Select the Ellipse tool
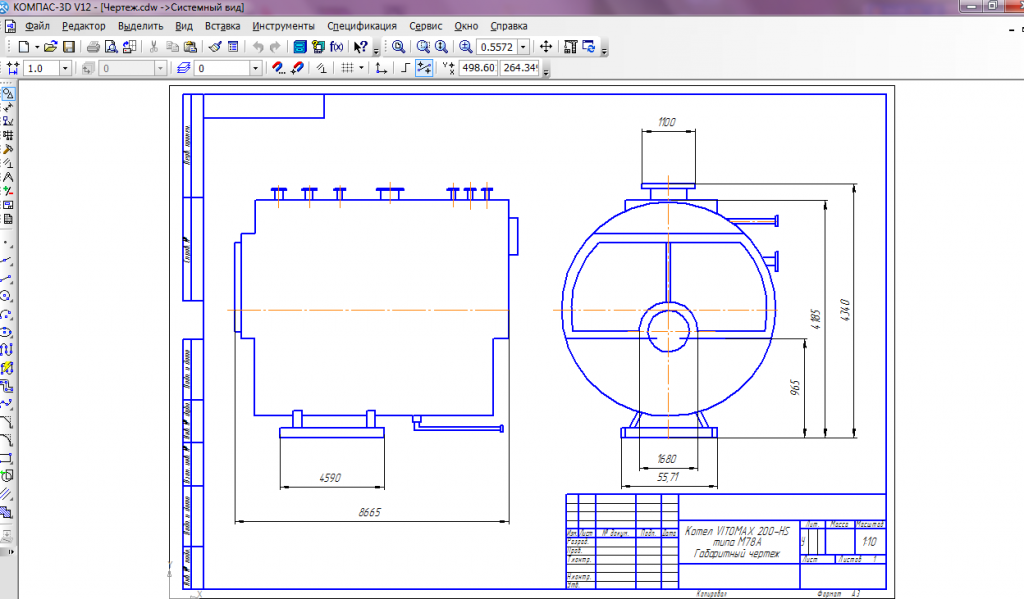 click(x=7, y=332)
